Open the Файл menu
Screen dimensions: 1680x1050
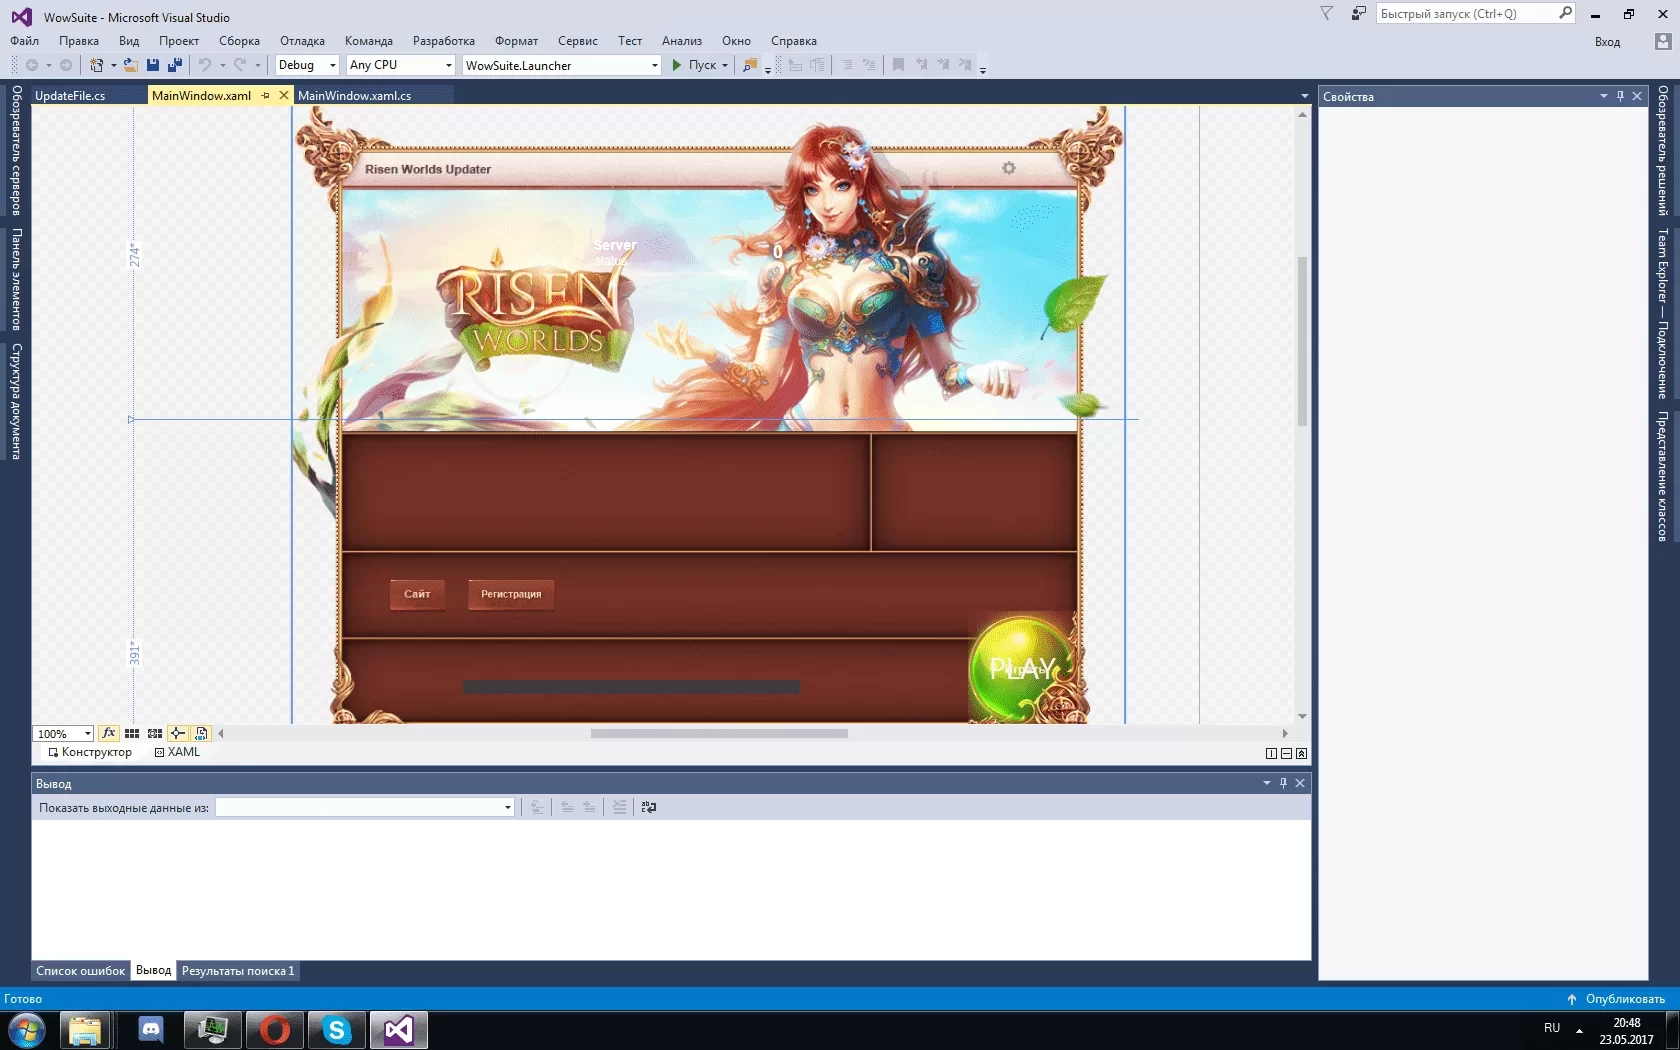pyautogui.click(x=25, y=41)
